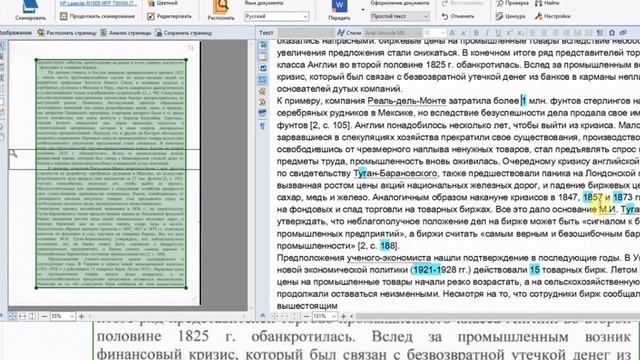Viewport: 640px width, 360px height.
Task: Open the Простой текст document layout dropdown
Action: pyautogui.click(x=400, y=16)
